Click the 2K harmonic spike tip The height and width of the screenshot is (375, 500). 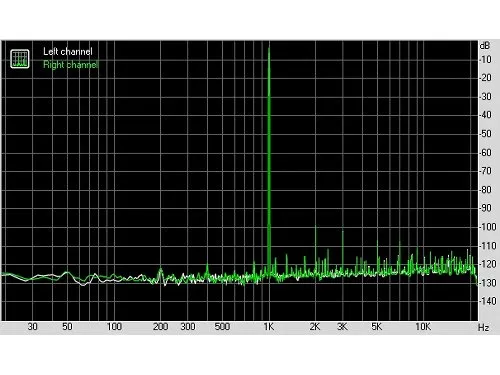tap(316, 227)
